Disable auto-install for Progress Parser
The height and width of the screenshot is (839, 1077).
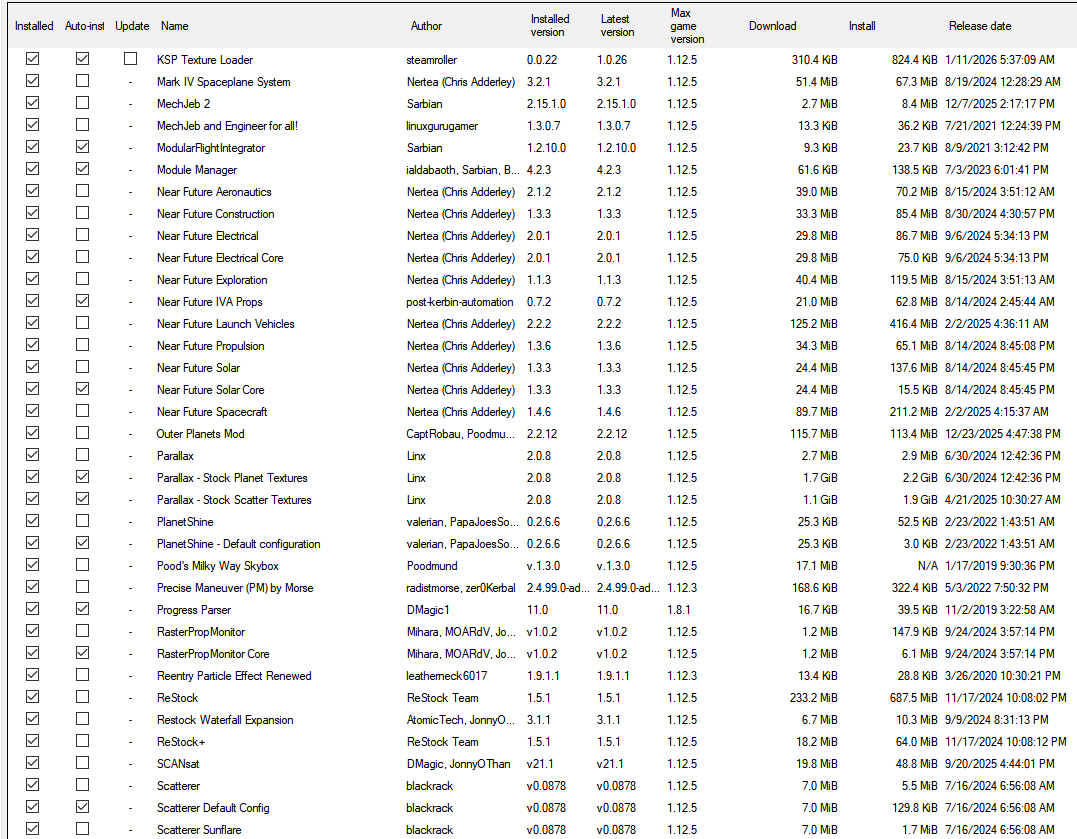pyautogui.click(x=82, y=610)
